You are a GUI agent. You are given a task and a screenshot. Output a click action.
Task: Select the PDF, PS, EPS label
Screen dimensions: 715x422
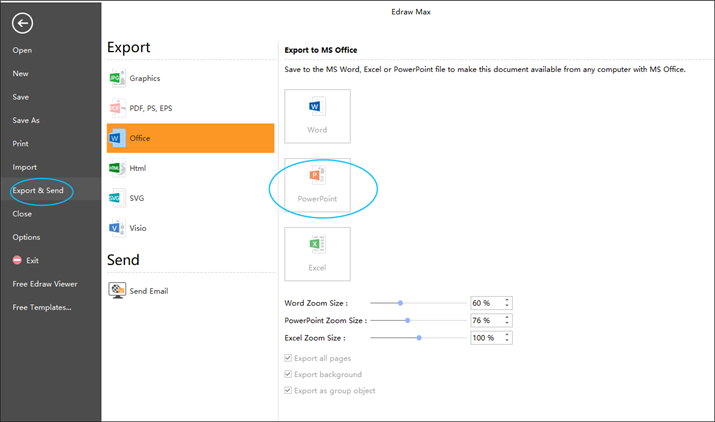tap(150, 108)
